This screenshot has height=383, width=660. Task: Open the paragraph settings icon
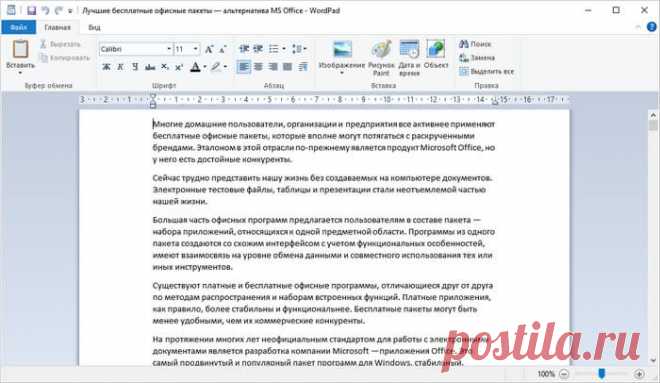tap(303, 67)
